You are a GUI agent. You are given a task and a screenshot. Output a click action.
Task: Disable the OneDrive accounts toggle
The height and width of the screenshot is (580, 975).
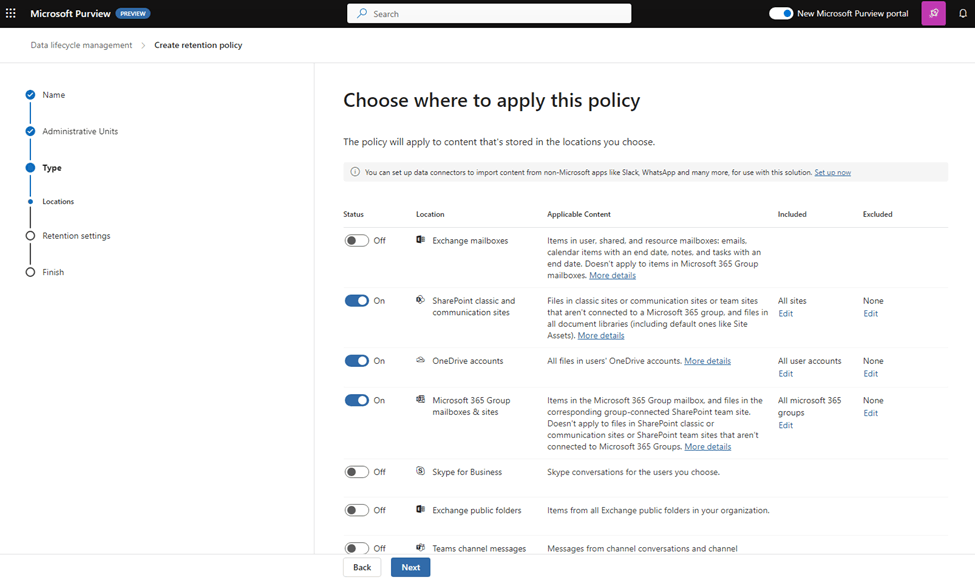pyautogui.click(x=357, y=361)
